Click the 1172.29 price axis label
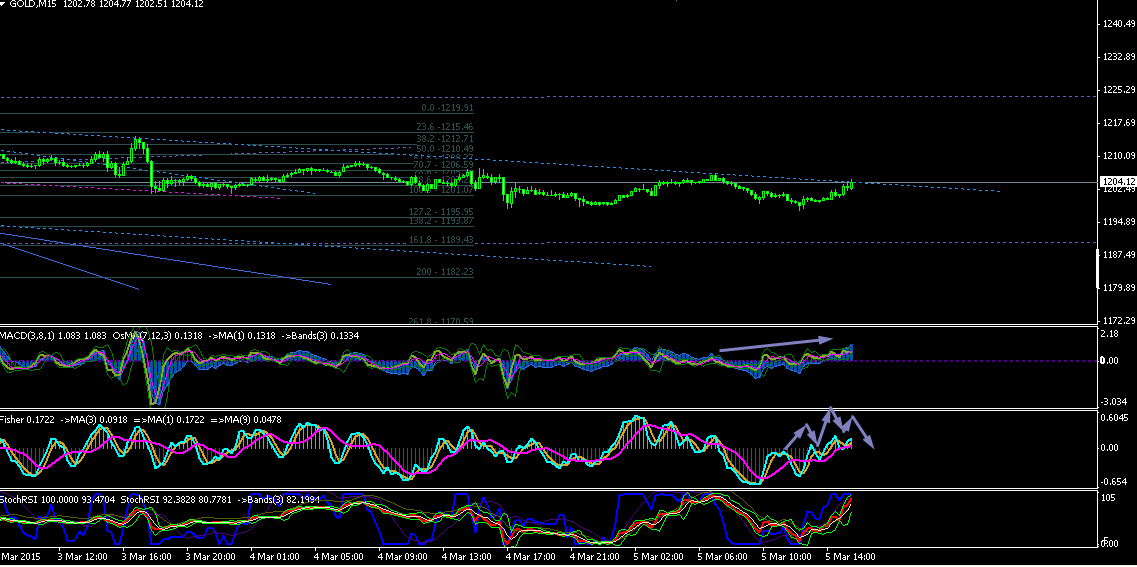The height and width of the screenshot is (567, 1137). click(x=1117, y=320)
